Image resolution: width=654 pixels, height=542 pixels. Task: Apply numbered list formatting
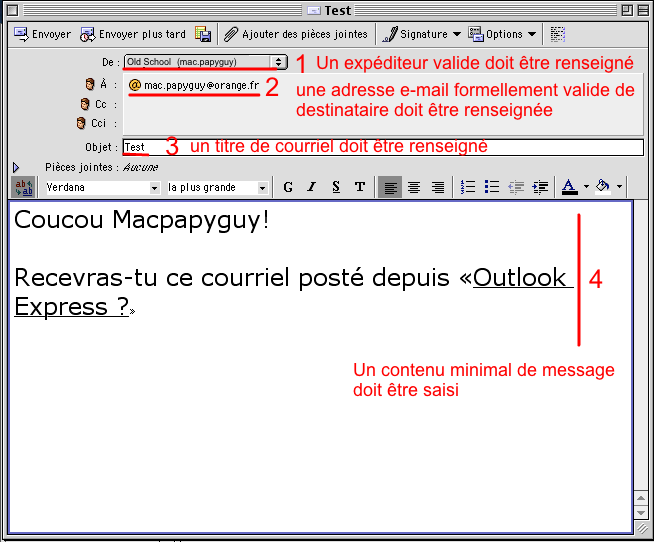[468, 187]
